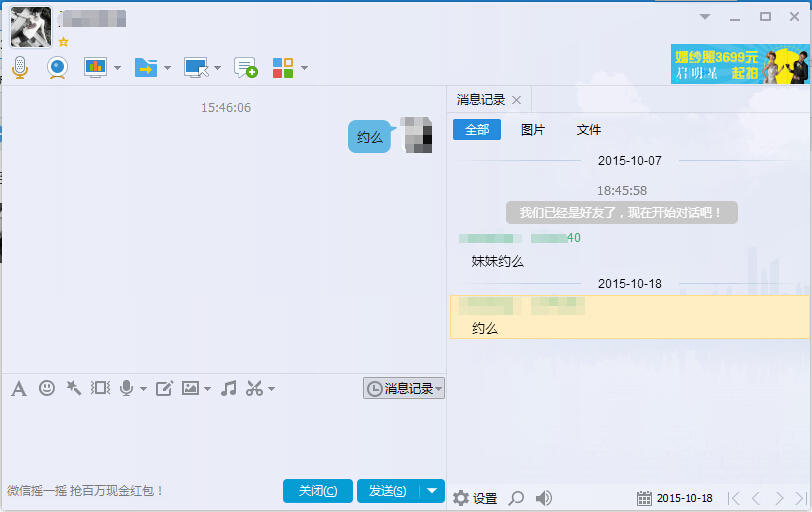Expand the send file dropdown arrow

click(x=167, y=68)
